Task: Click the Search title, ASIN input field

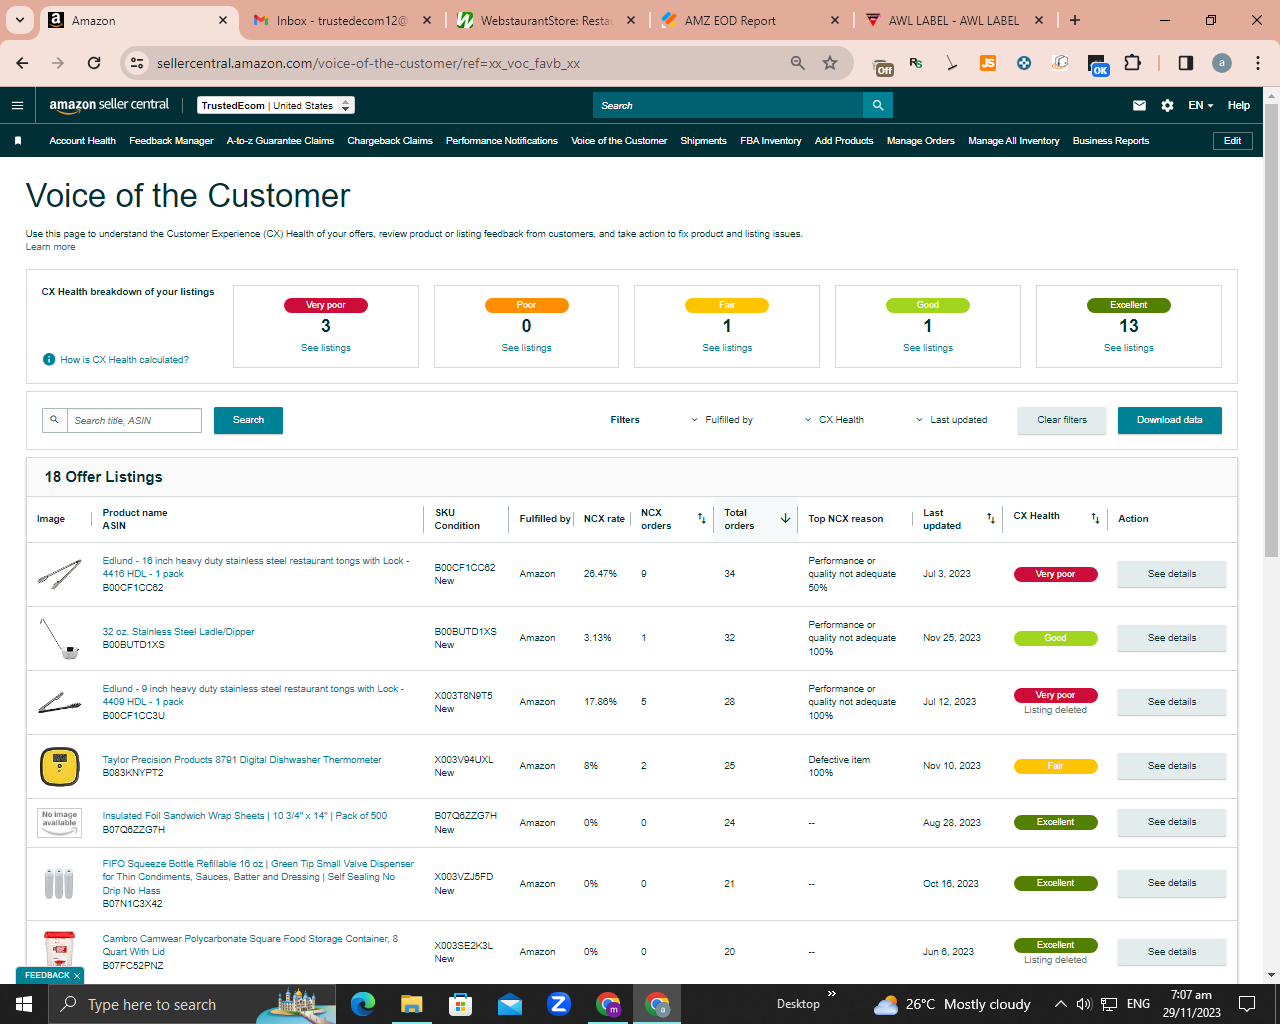Action: [x=134, y=420]
